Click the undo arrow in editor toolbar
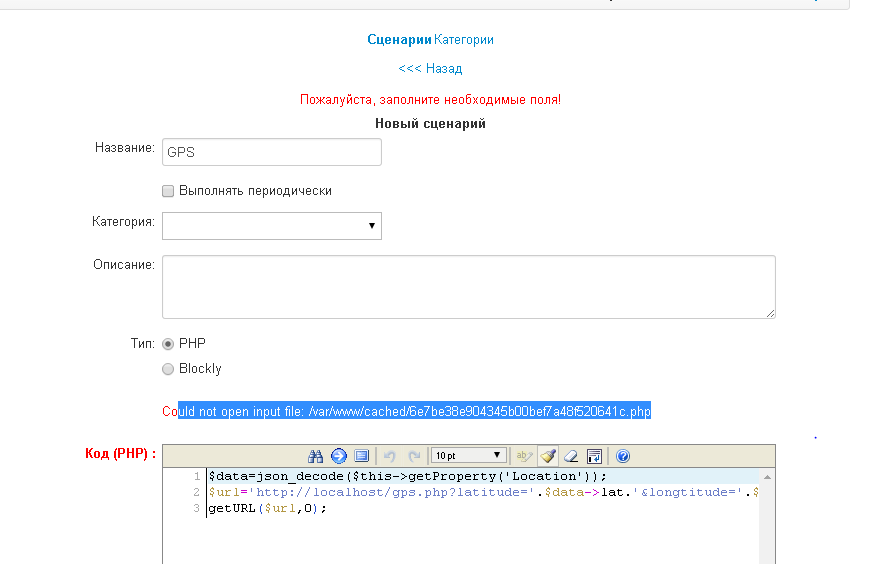 point(390,456)
